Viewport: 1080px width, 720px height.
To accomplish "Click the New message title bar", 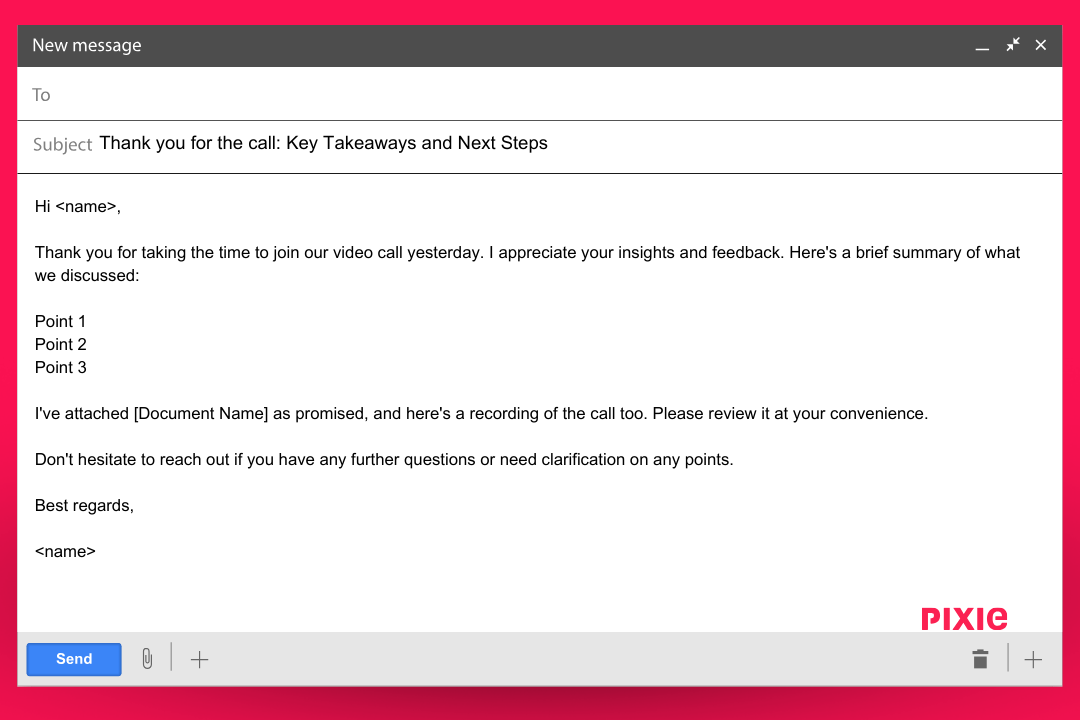I will coord(400,45).
